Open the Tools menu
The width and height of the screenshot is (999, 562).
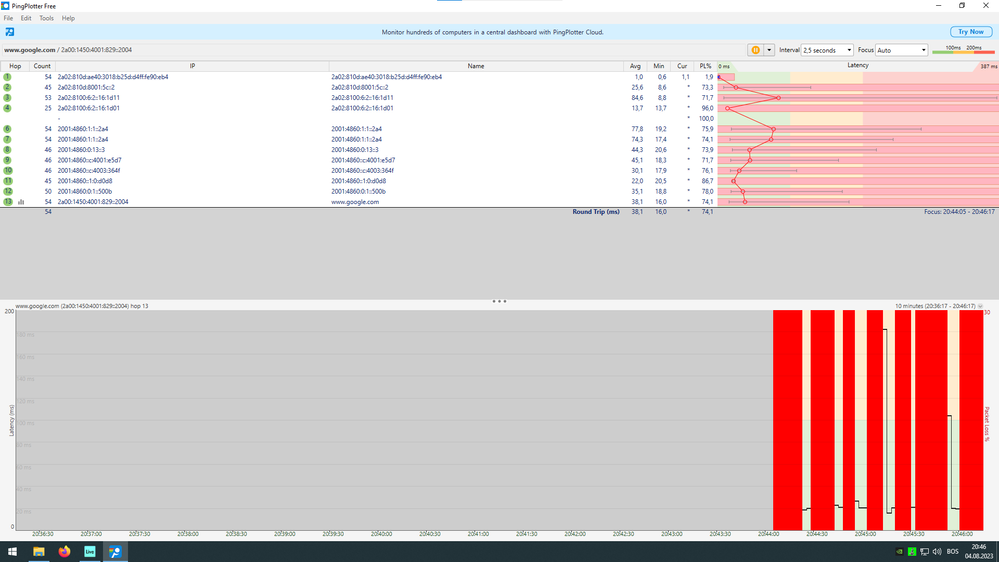(47, 18)
